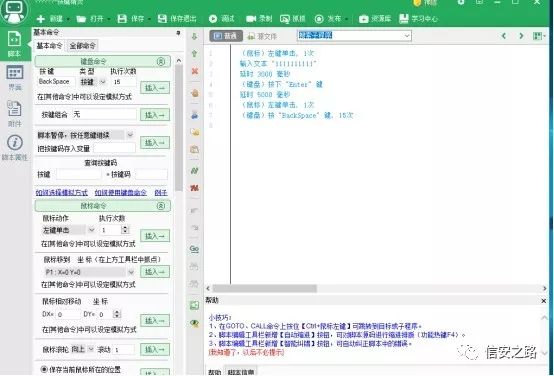
Task: Click the red uncomment icon in vertical toolbar
Action: point(194,188)
